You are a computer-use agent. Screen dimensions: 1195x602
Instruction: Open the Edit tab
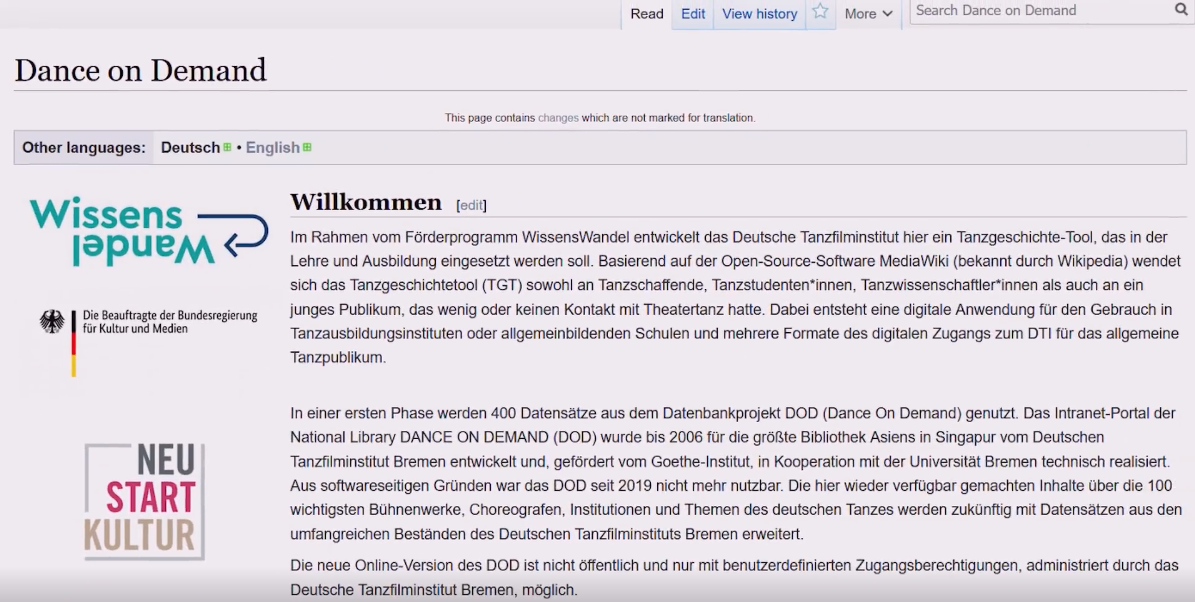[693, 14]
